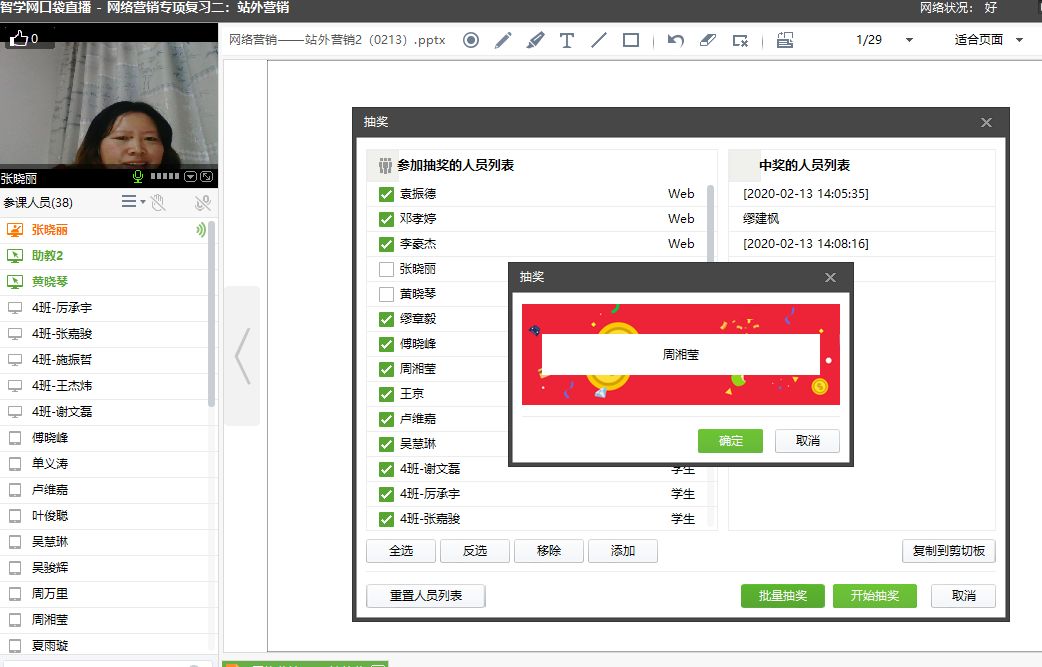
Task: Select the rectangle shape tool
Action: click(x=631, y=41)
